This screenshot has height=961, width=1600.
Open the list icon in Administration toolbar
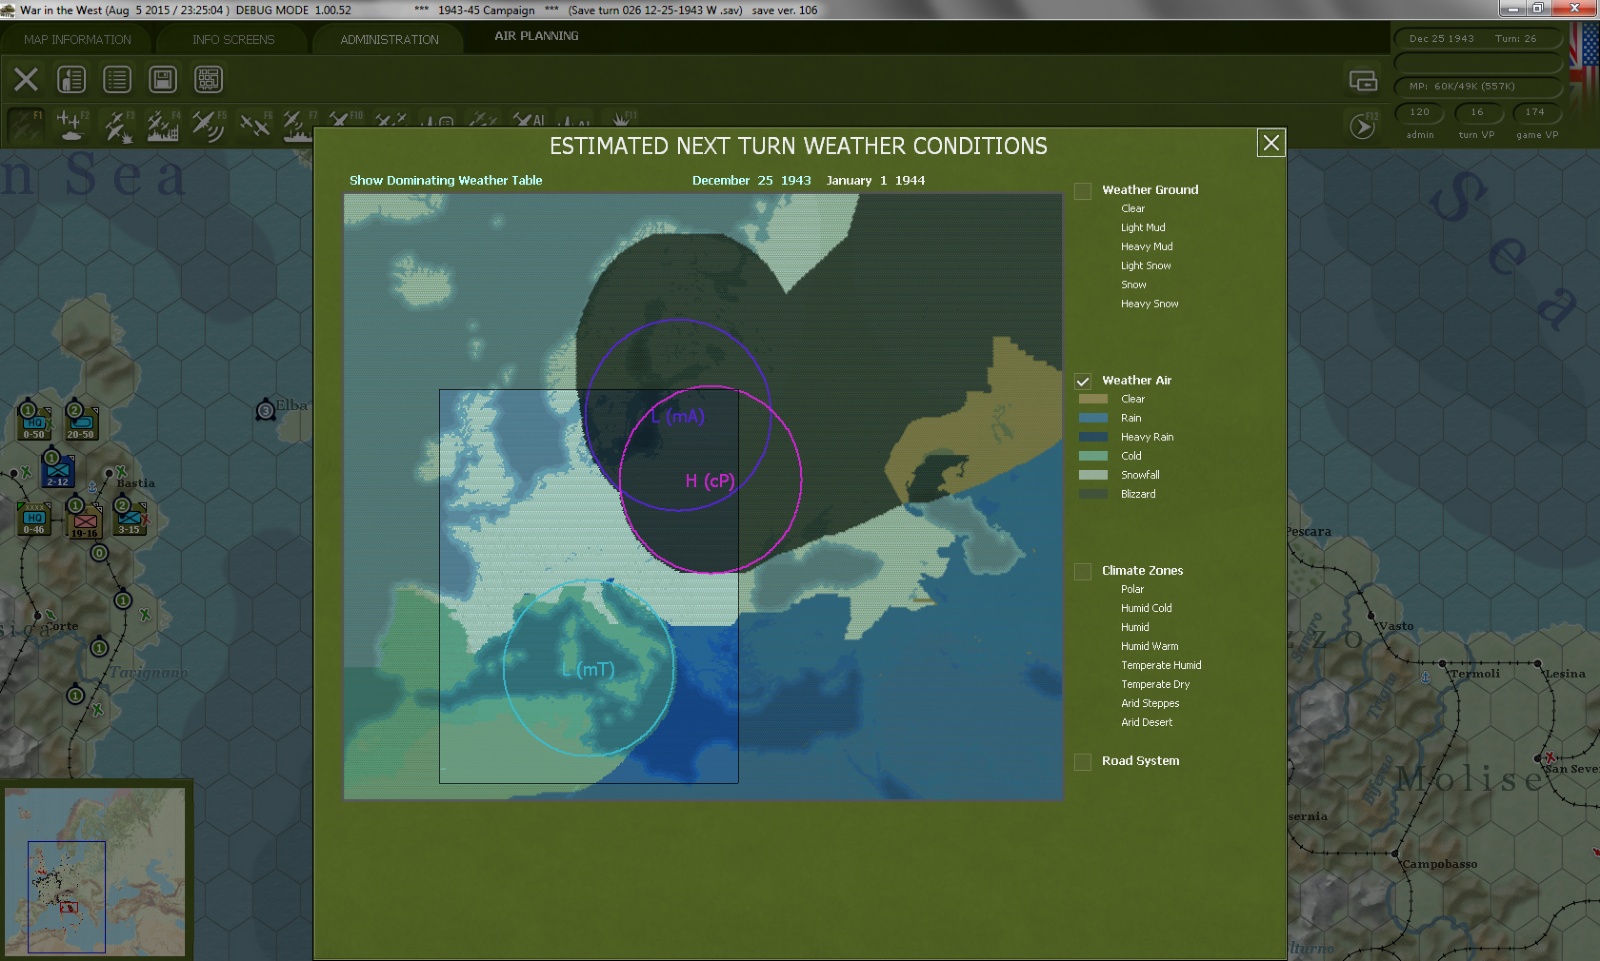[x=117, y=80]
